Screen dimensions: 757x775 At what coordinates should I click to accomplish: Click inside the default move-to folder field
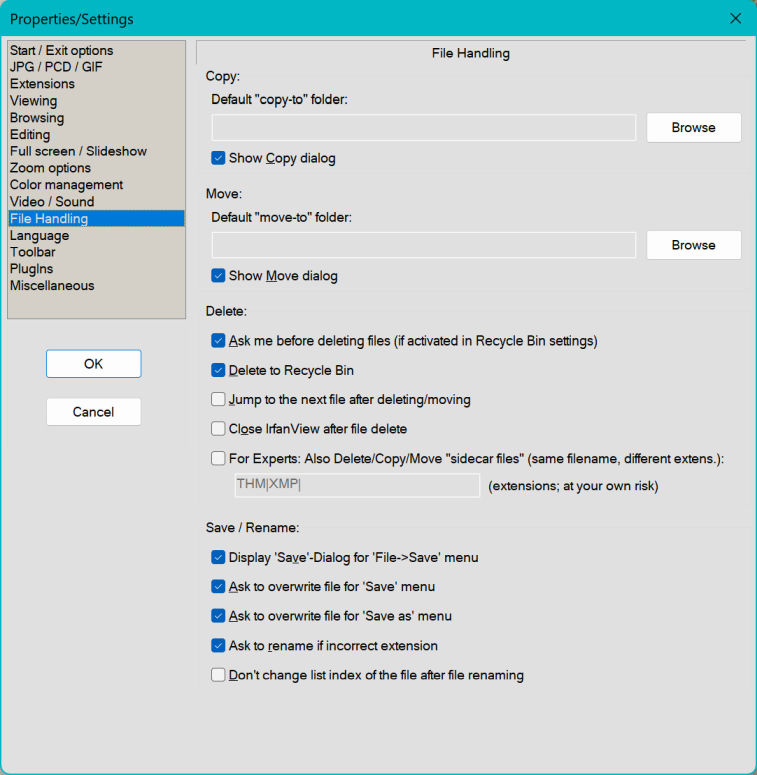coord(424,245)
